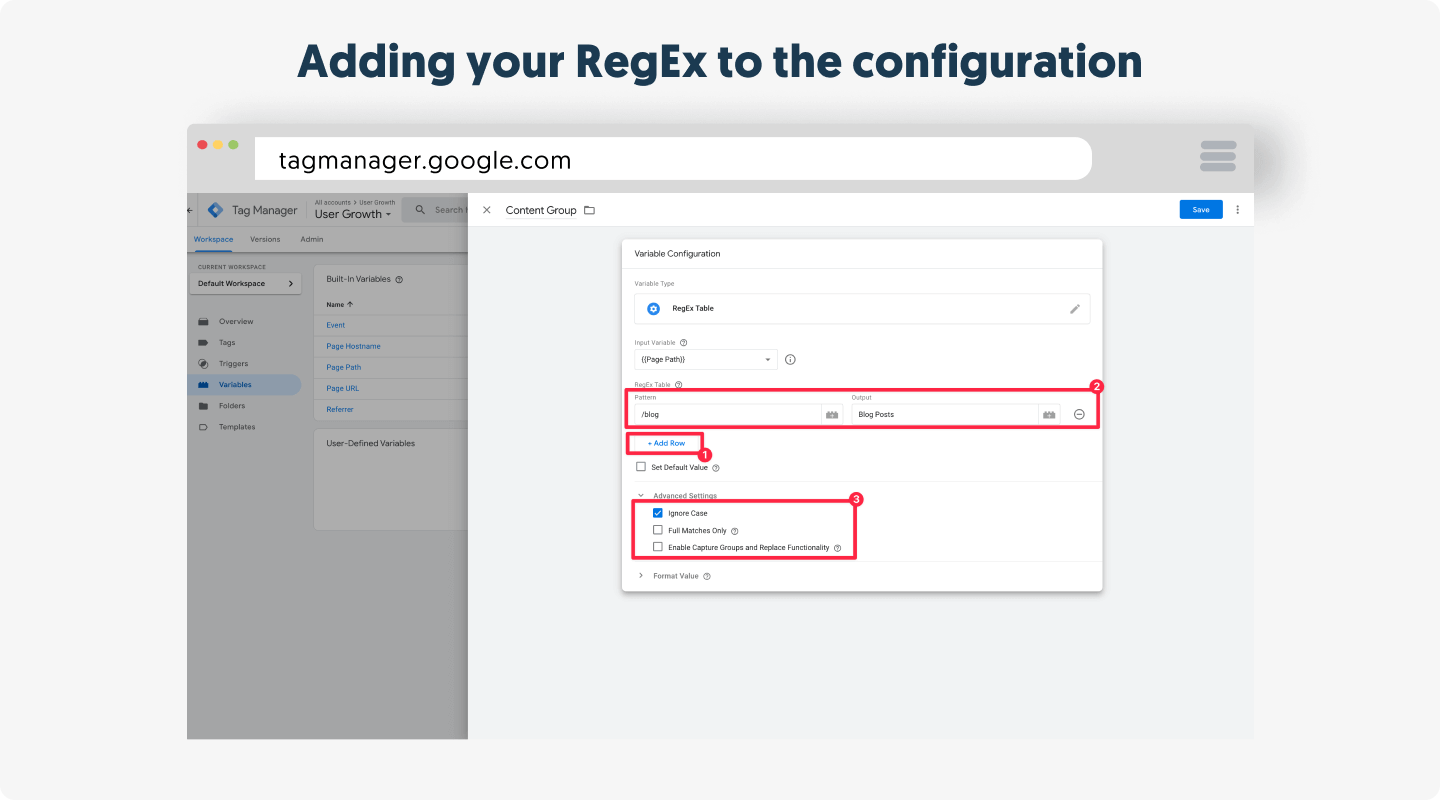The image size is (1440, 800).
Task: Click the folder icon next to Content Group
Action: [x=589, y=210]
